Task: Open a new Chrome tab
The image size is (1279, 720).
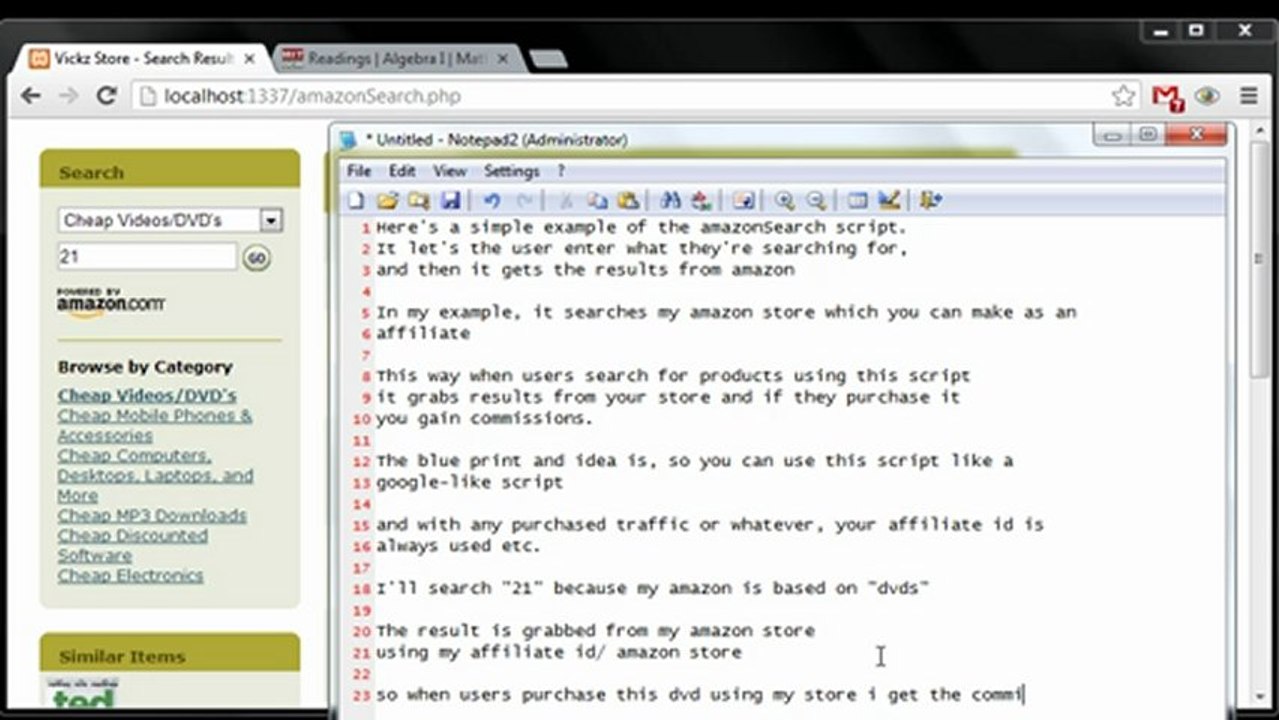Action: coord(548,60)
